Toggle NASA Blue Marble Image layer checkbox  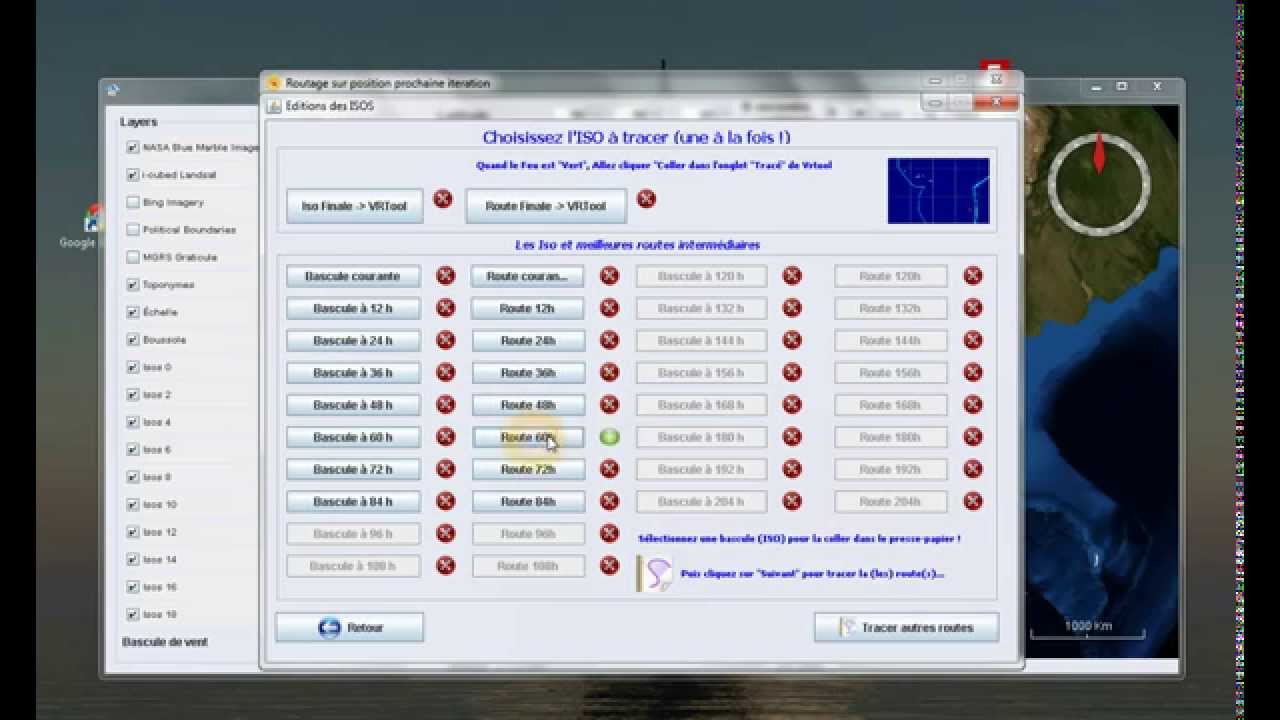(x=133, y=147)
